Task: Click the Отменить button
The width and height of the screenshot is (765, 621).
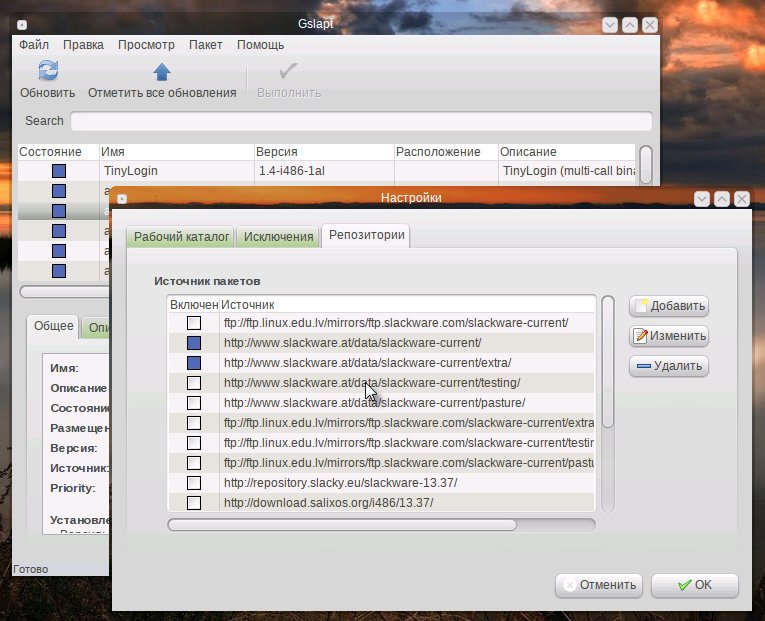Action: [x=599, y=585]
